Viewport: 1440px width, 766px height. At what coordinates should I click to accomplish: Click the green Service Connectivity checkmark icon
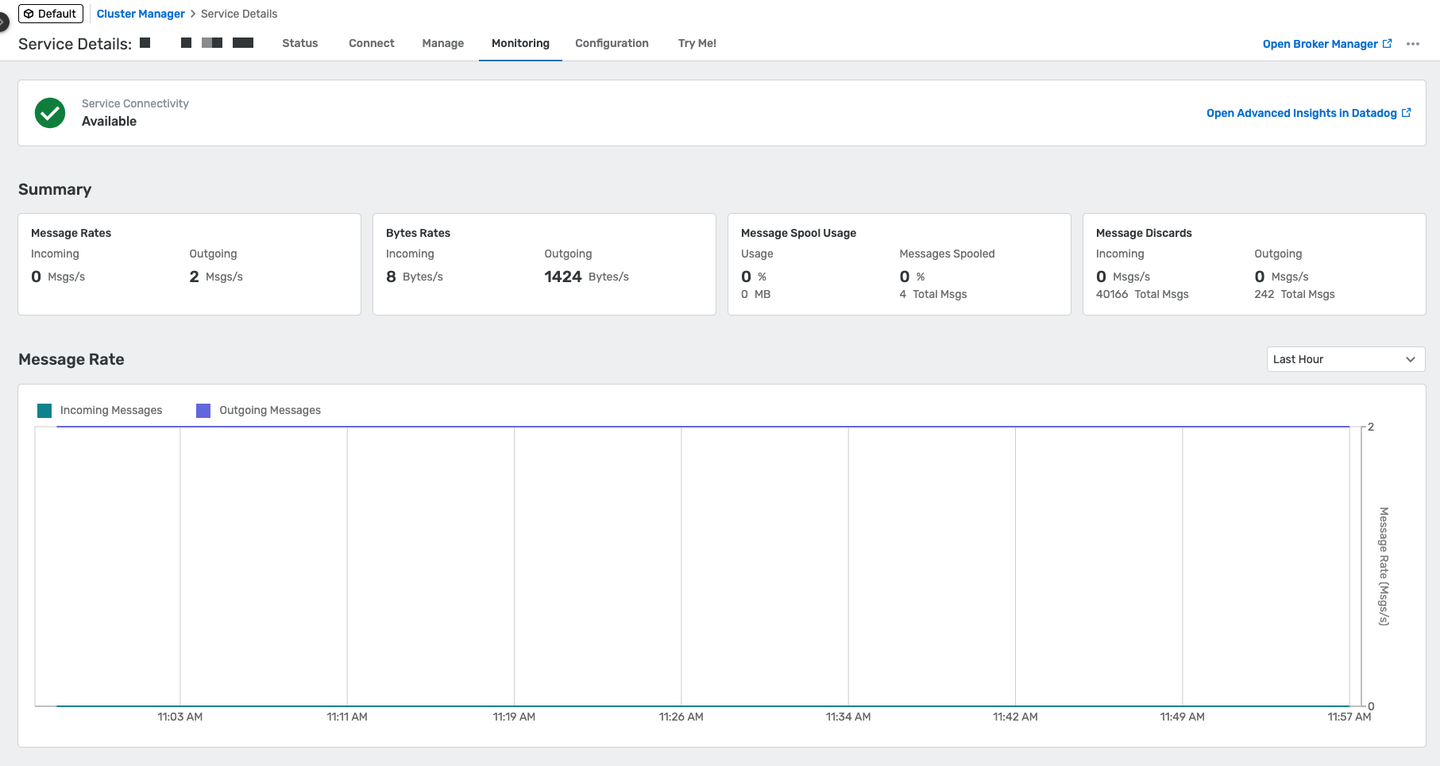(x=50, y=113)
